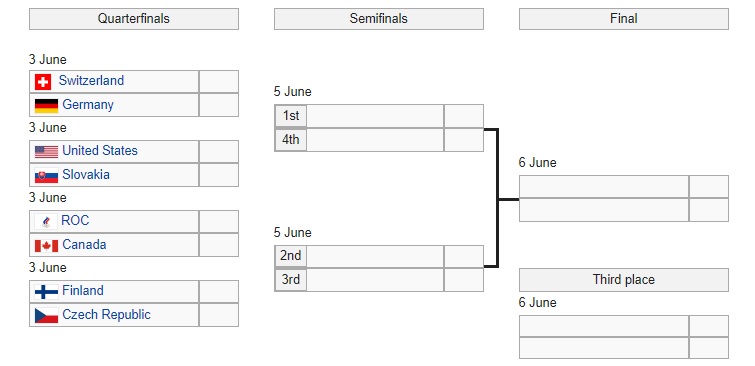
Task: Click the Slovakia flag icon
Action: click(x=46, y=175)
